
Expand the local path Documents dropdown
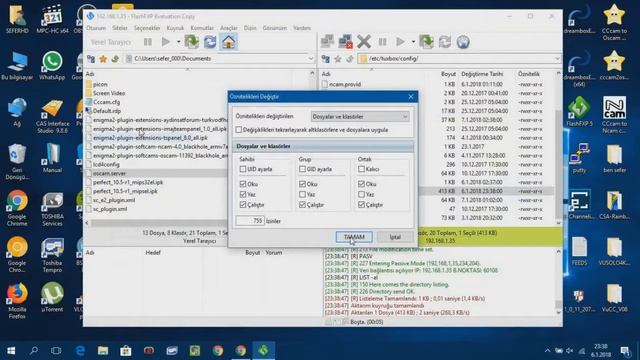(x=311, y=59)
